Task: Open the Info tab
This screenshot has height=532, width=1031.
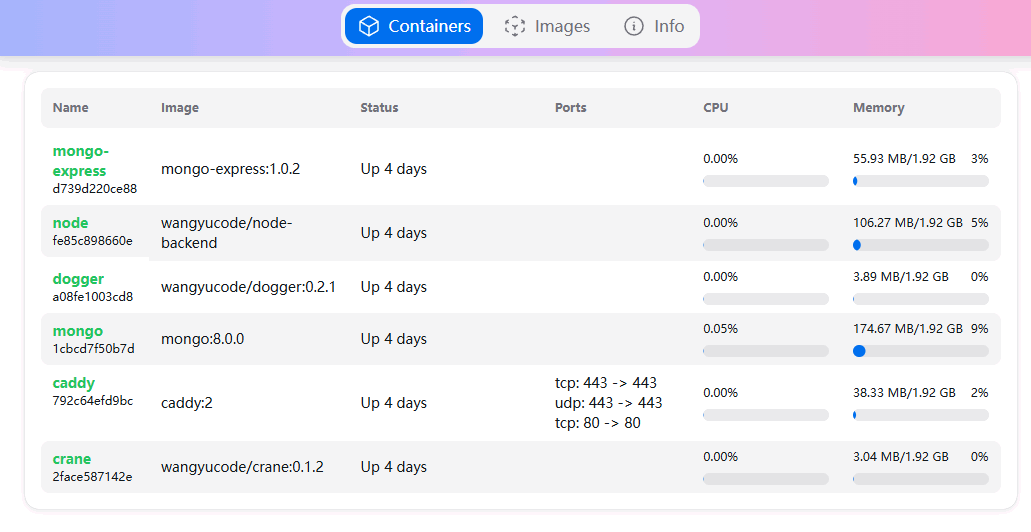Action: pyautogui.click(x=654, y=26)
